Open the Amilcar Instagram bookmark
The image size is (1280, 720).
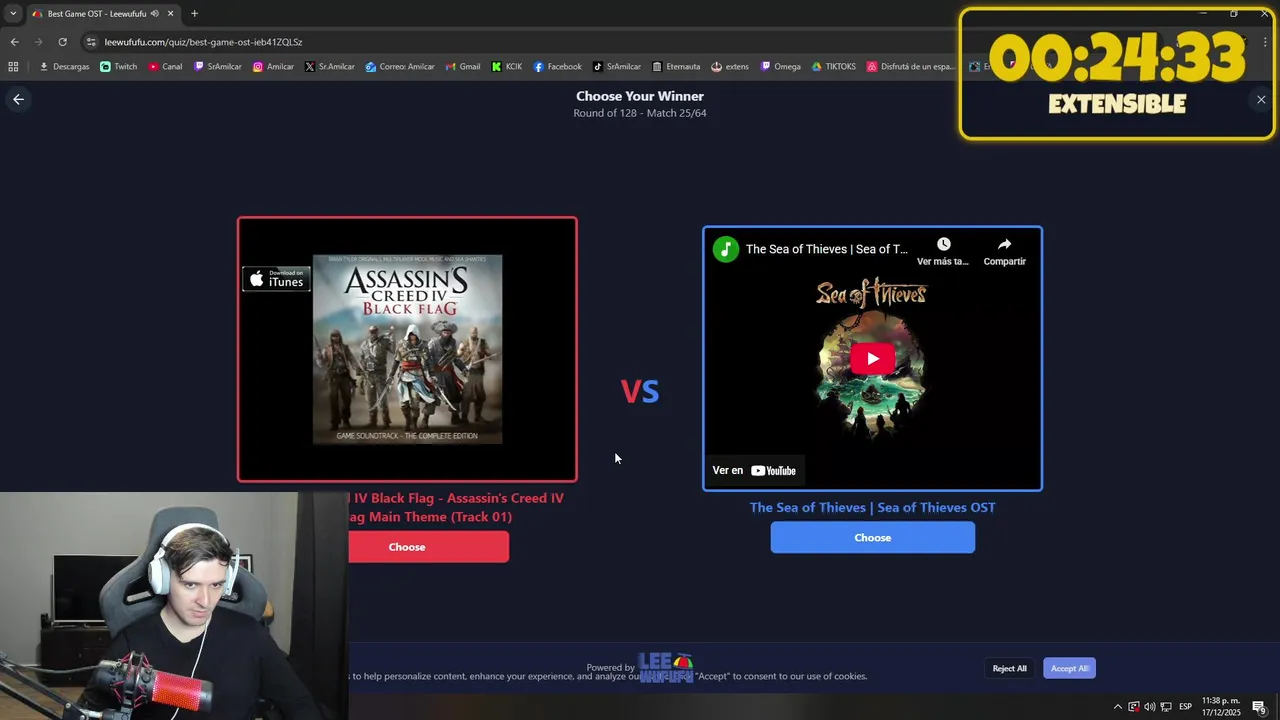coord(273,67)
